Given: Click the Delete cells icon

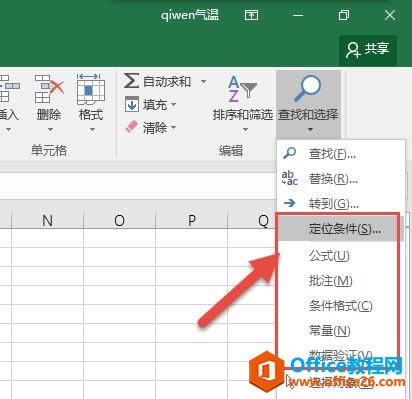Looking at the screenshot, I should coord(49,89).
